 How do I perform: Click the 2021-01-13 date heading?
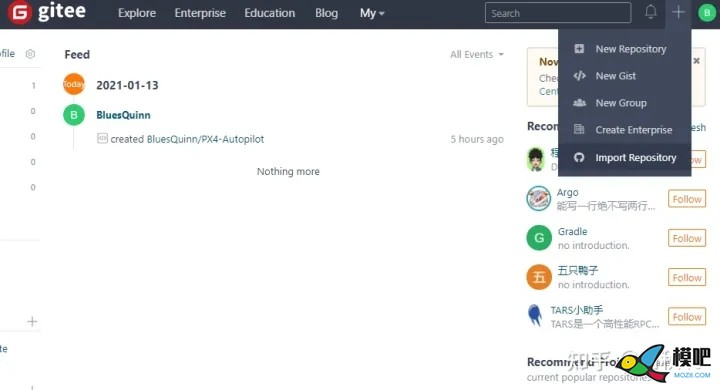127,85
